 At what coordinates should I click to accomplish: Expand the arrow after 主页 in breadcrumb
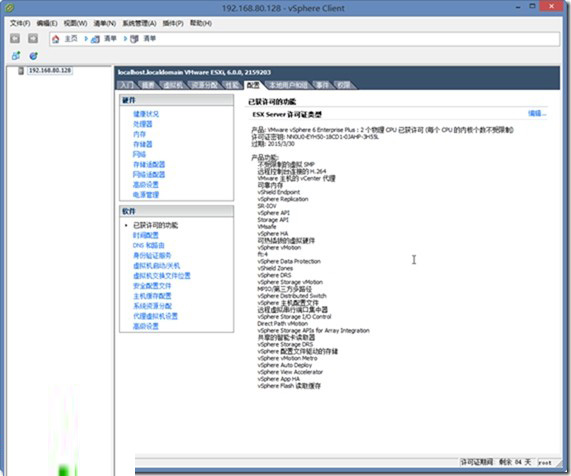click(86, 39)
